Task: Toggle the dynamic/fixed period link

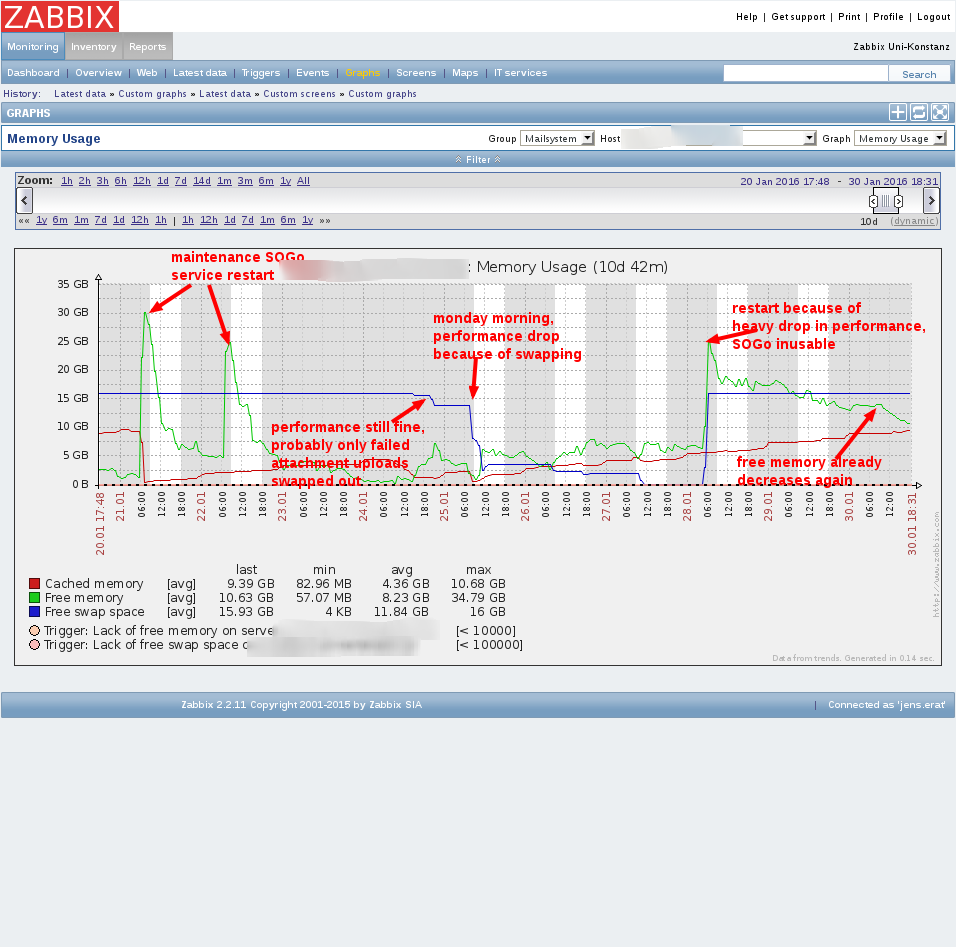Action: tap(914, 221)
